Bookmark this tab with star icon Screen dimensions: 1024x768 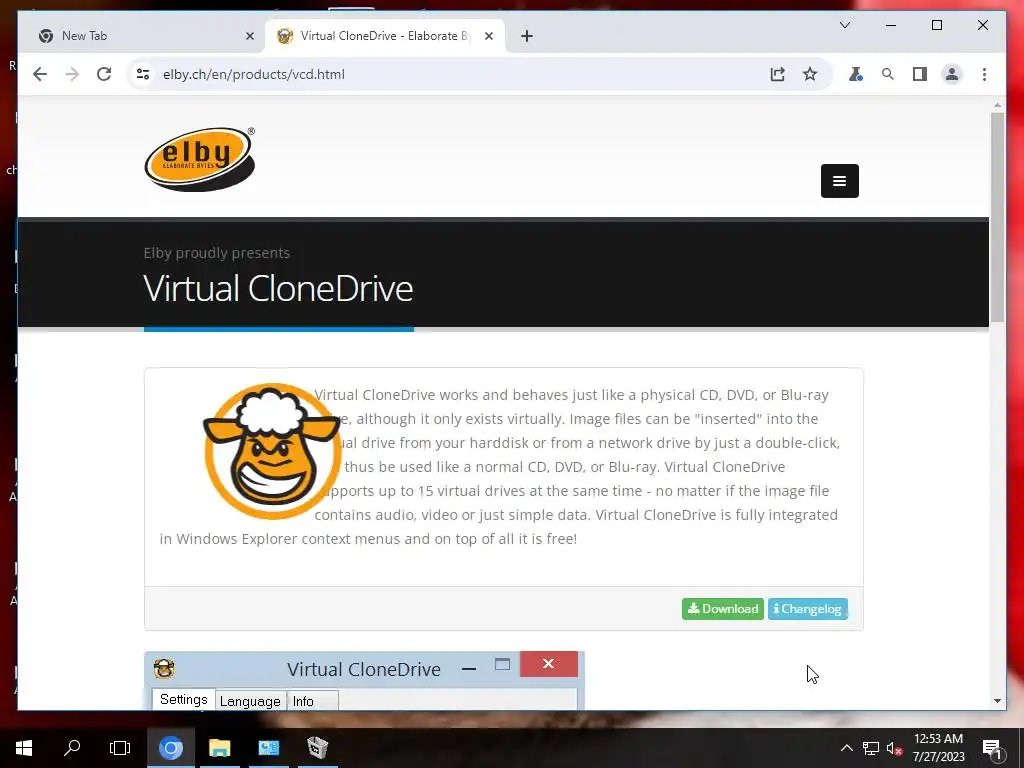click(x=810, y=74)
